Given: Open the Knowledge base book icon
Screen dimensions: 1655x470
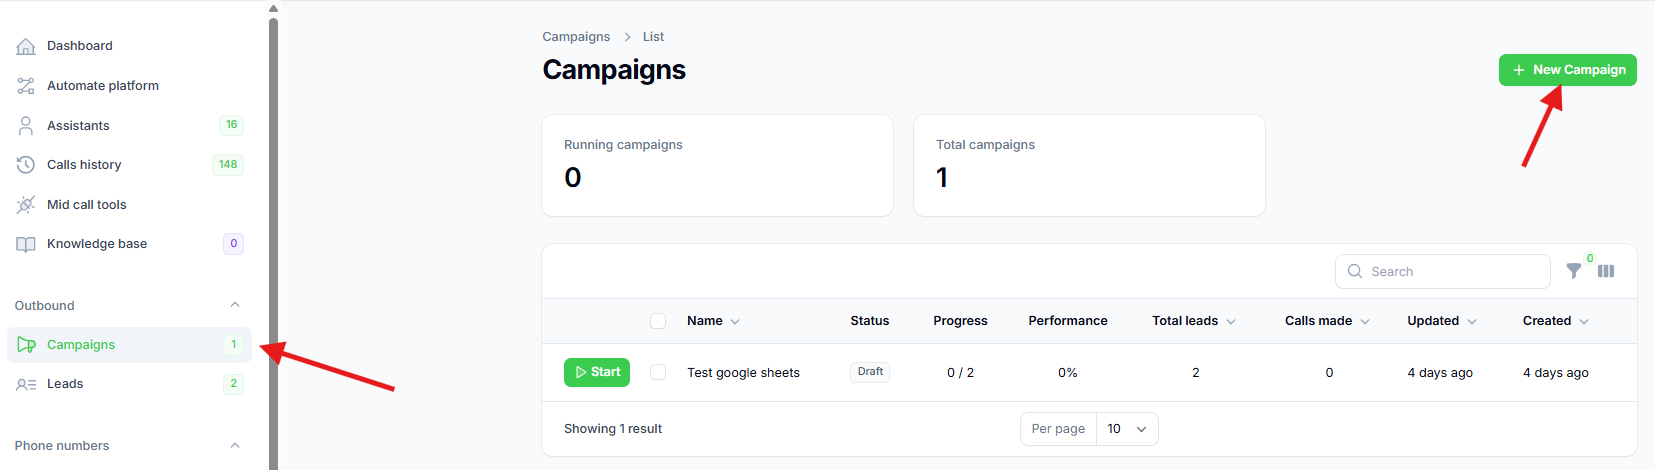Looking at the screenshot, I should tap(26, 244).
